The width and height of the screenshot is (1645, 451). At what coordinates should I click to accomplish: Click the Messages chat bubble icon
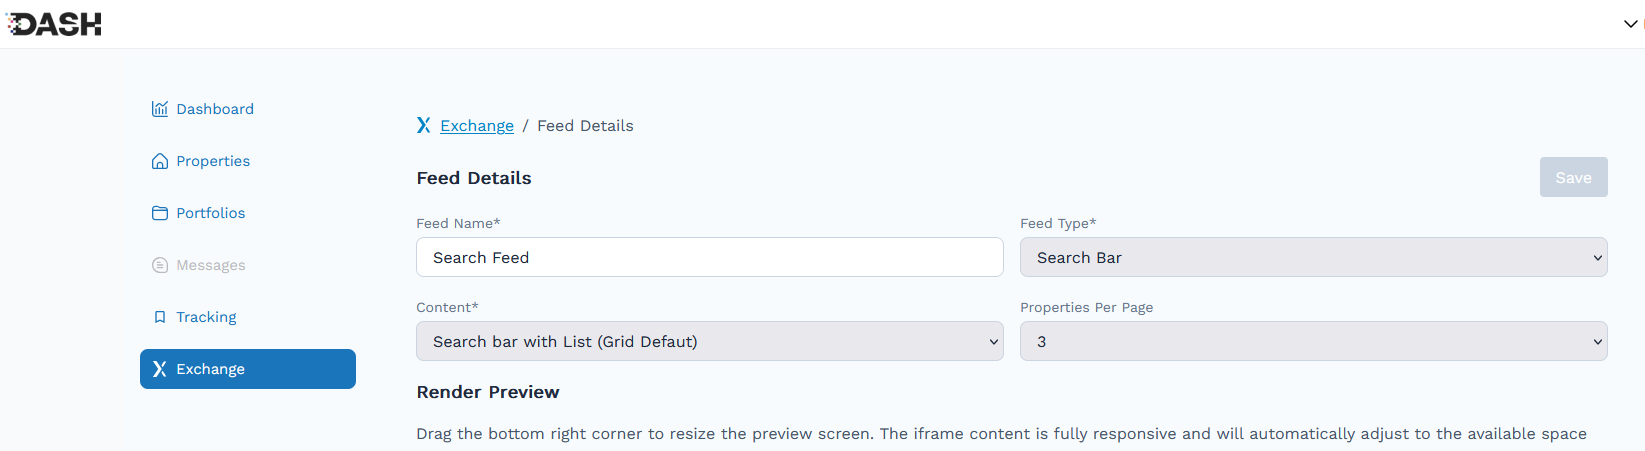point(160,265)
